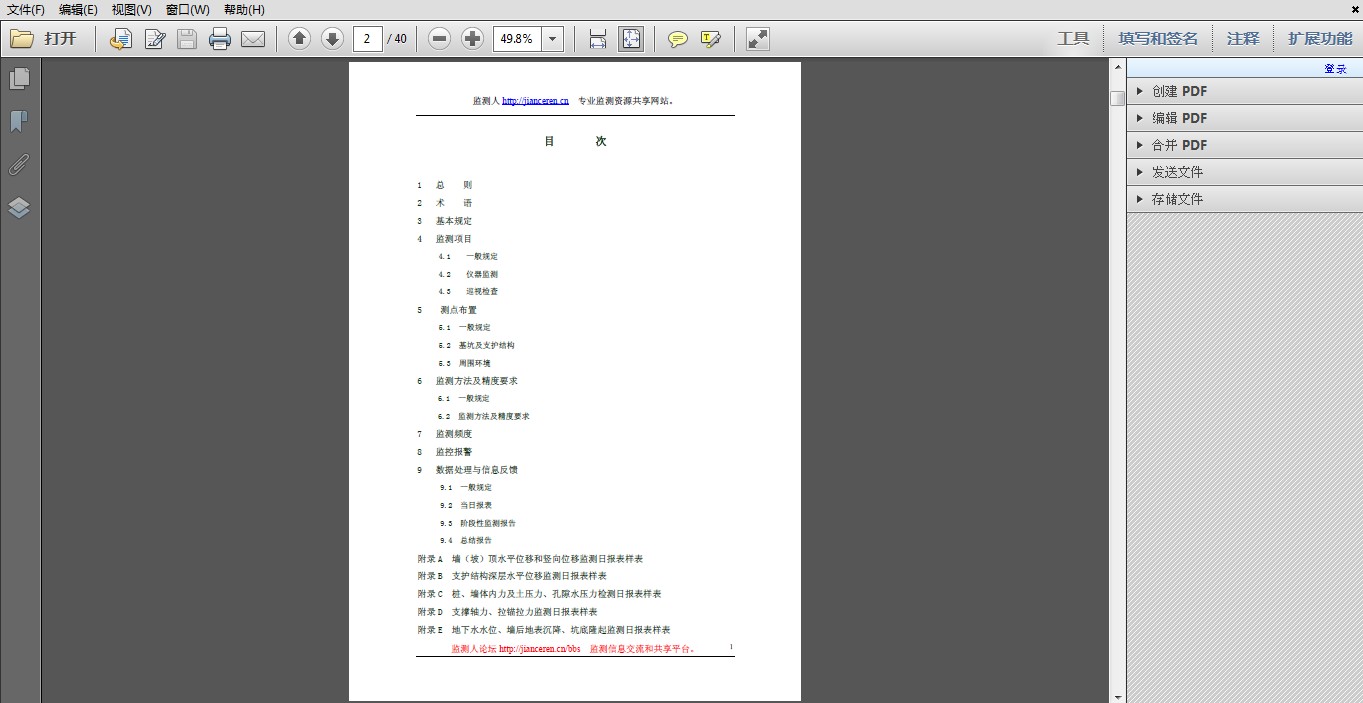Click 附录 E appendix entry
Screen dimensions: 1363x703
point(544,630)
